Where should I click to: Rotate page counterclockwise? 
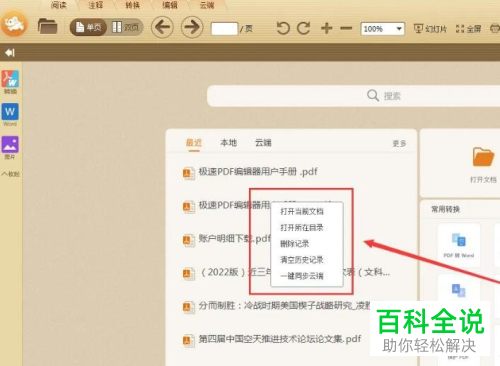click(283, 28)
